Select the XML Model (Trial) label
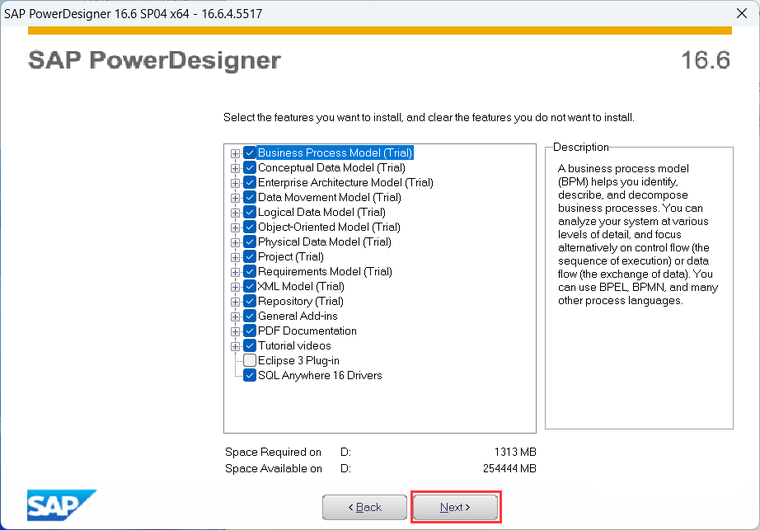Viewport: 760px width, 530px height. click(x=301, y=287)
